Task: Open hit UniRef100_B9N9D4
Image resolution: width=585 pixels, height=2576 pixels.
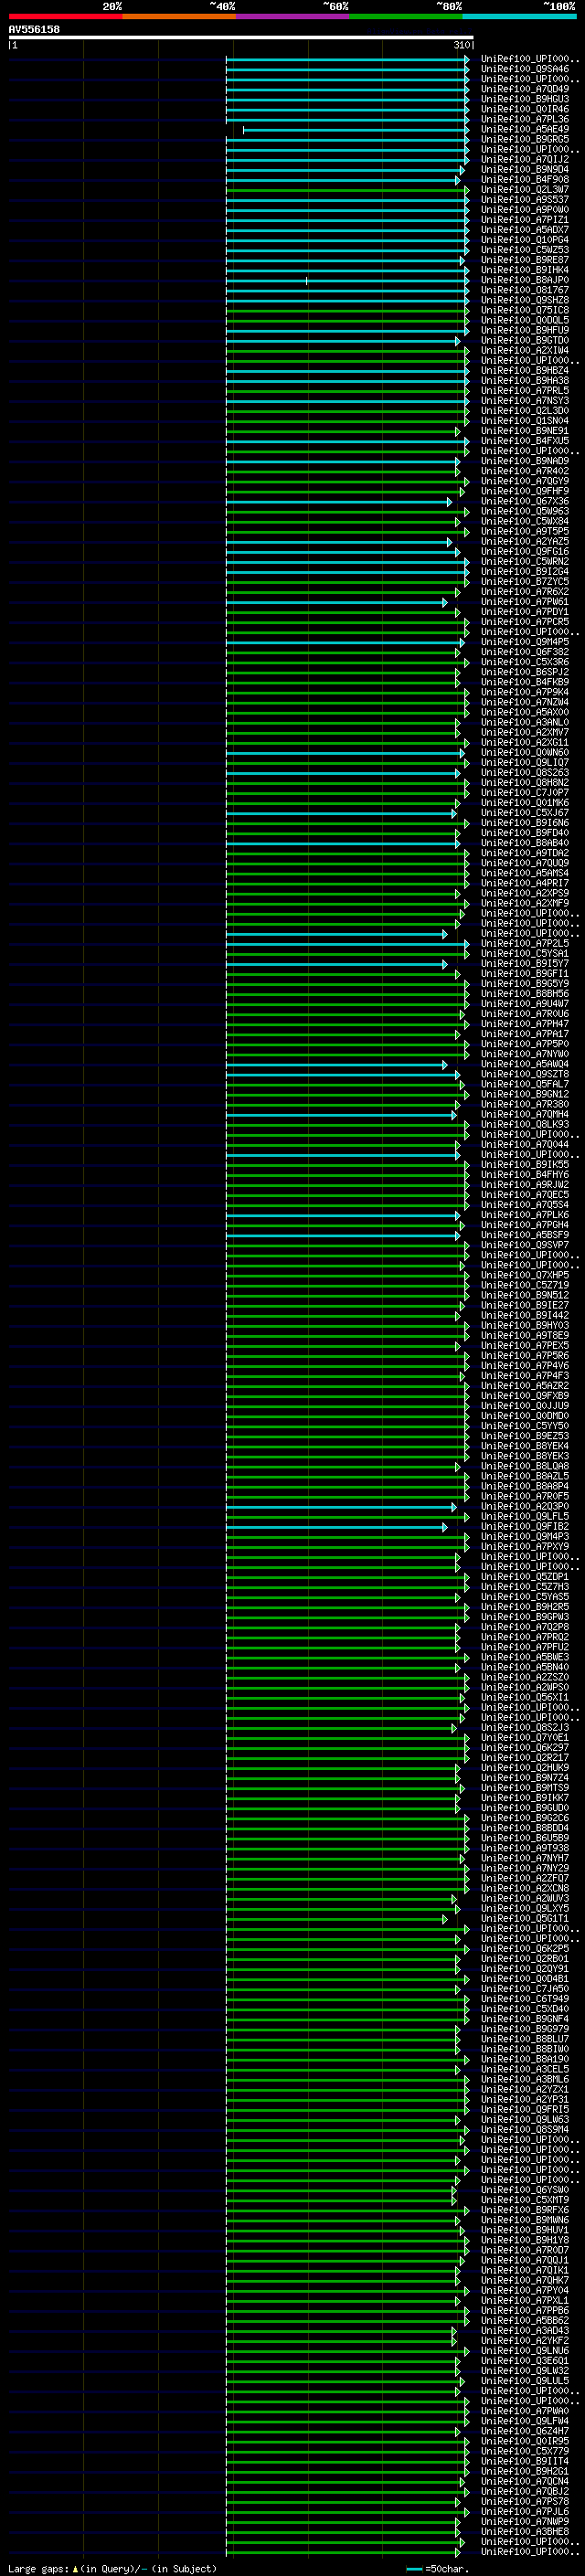Action: click(525, 169)
